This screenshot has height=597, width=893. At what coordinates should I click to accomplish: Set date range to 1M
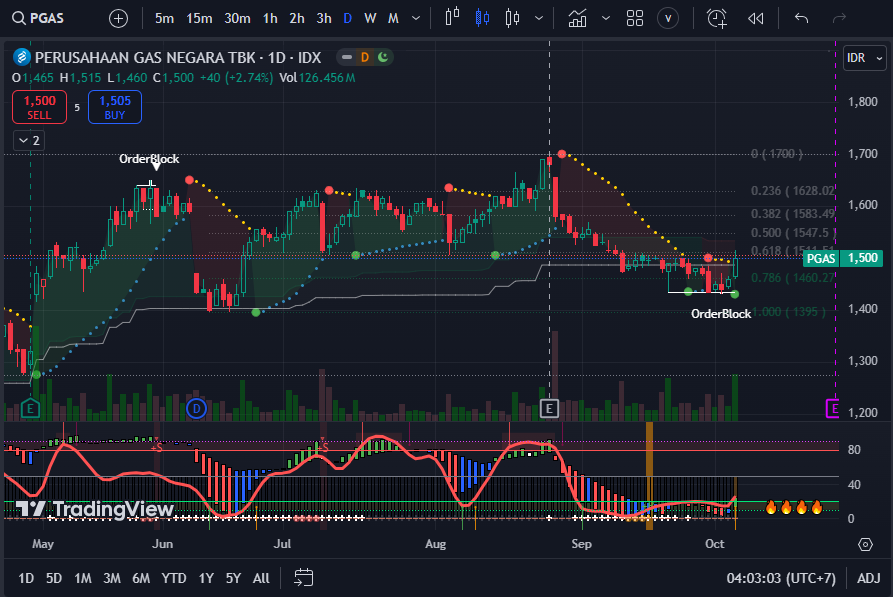pos(83,578)
